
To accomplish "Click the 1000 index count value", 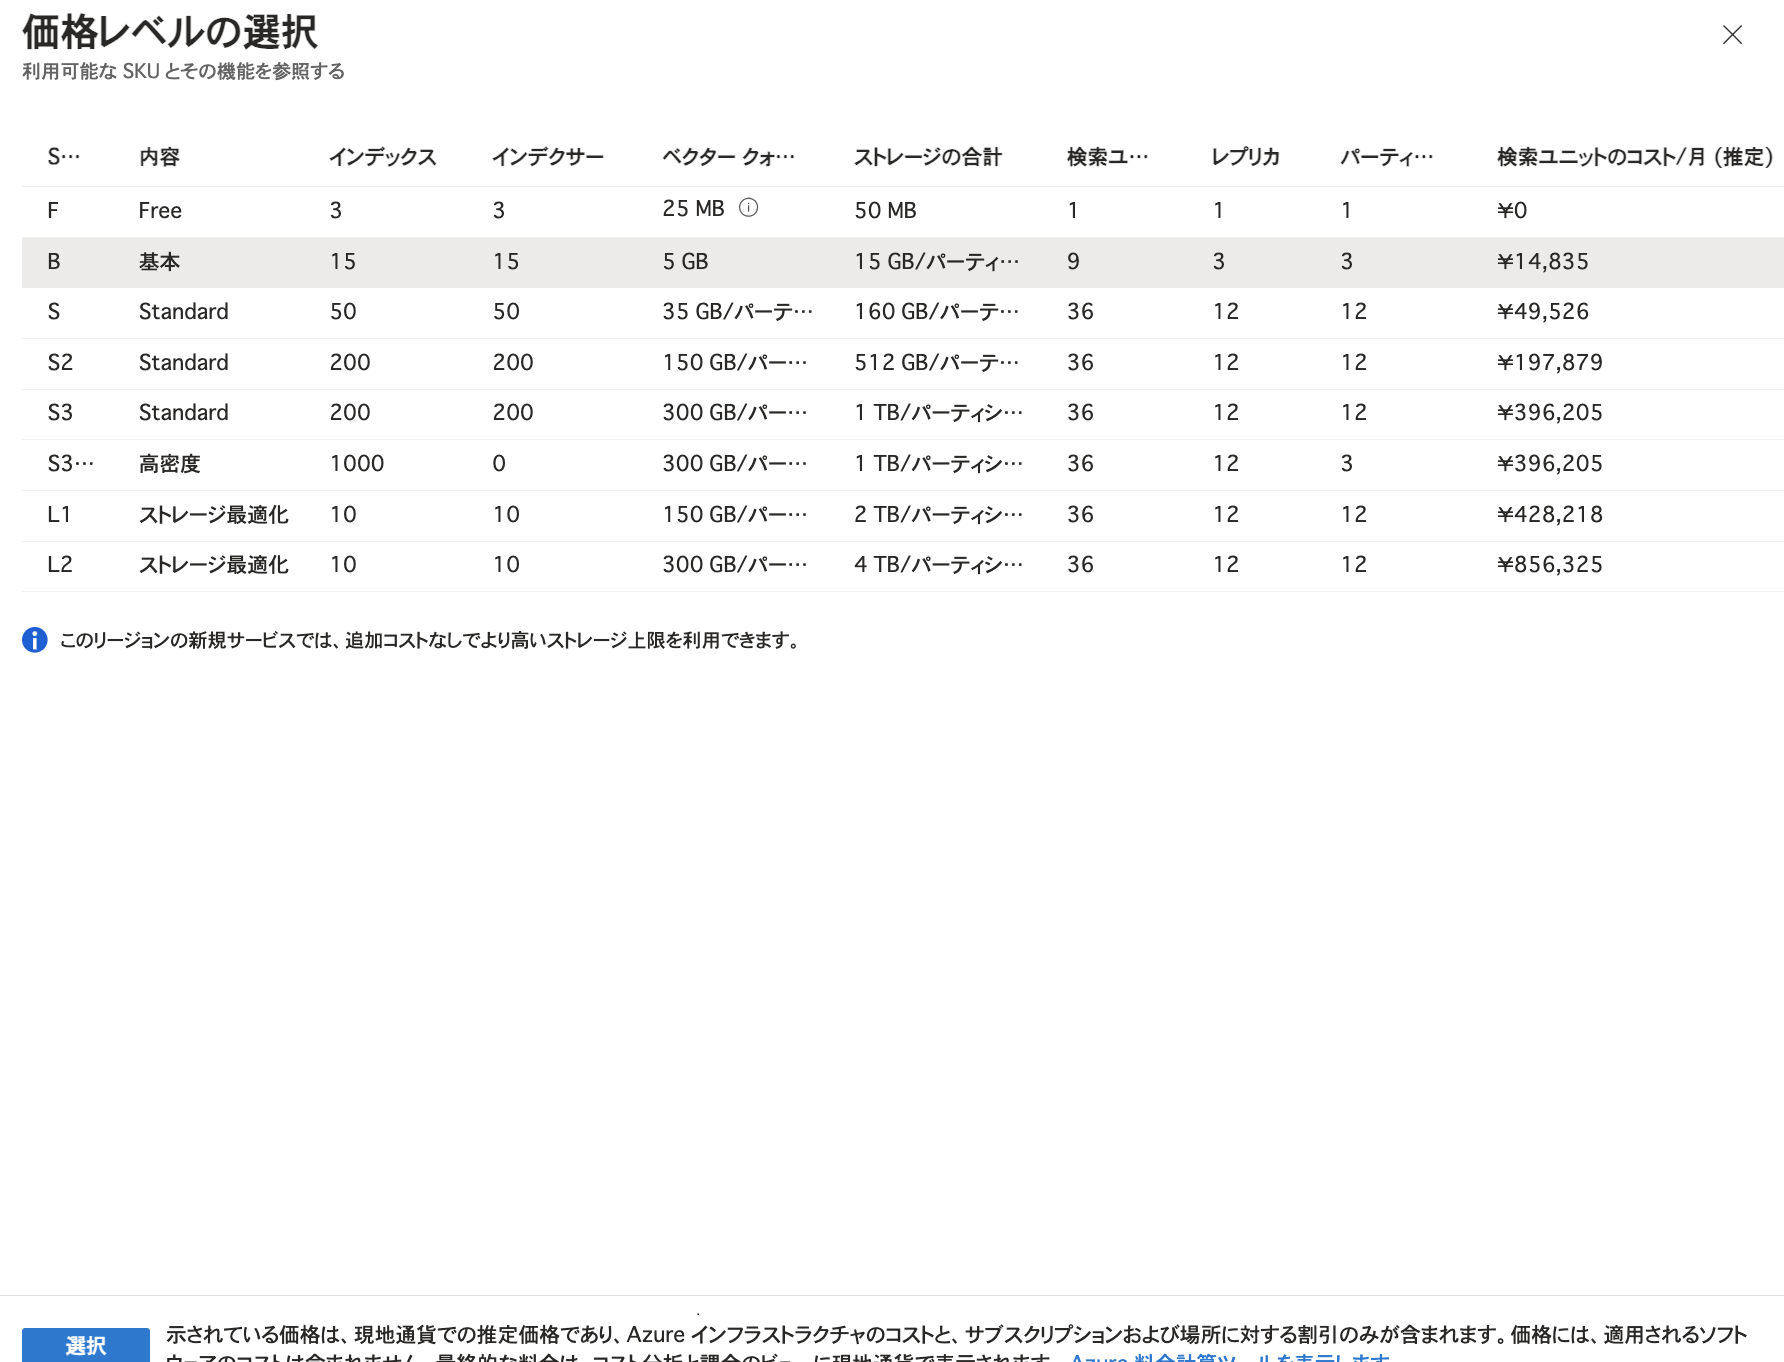I will click(357, 463).
